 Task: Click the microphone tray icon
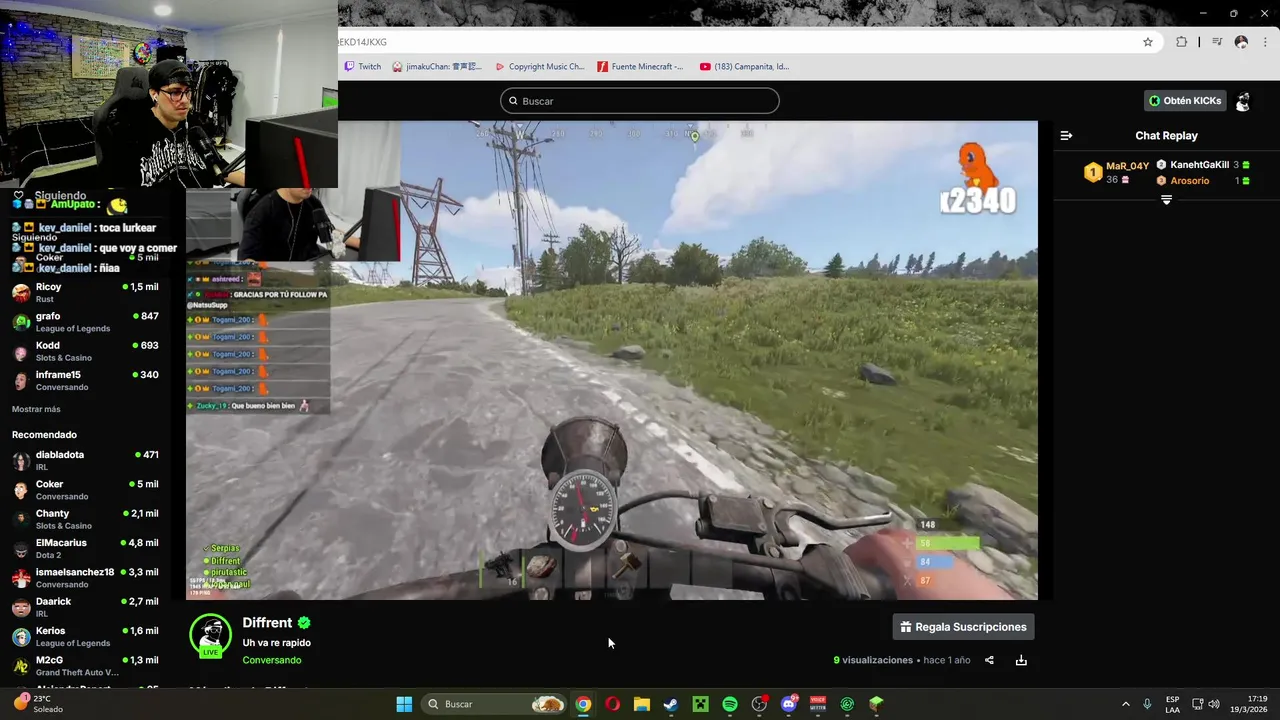[1147, 704]
